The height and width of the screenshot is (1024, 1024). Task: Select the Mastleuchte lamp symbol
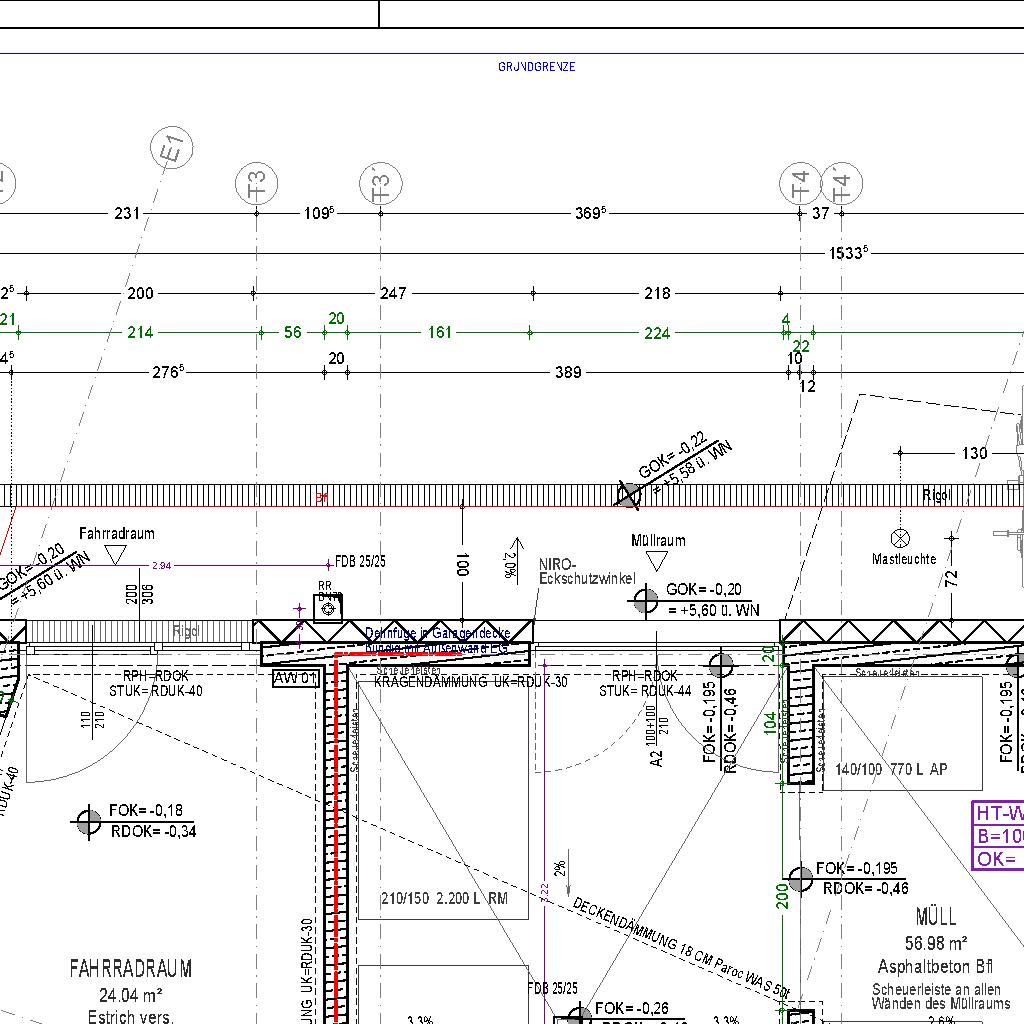click(x=900, y=538)
